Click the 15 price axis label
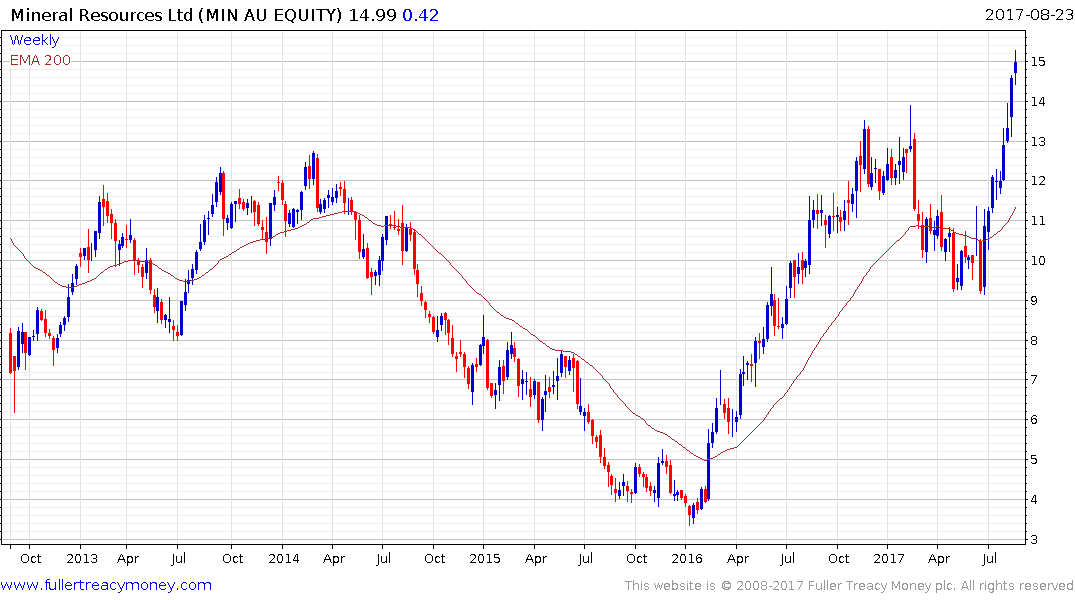This screenshot has width=1075, height=600. click(1038, 62)
